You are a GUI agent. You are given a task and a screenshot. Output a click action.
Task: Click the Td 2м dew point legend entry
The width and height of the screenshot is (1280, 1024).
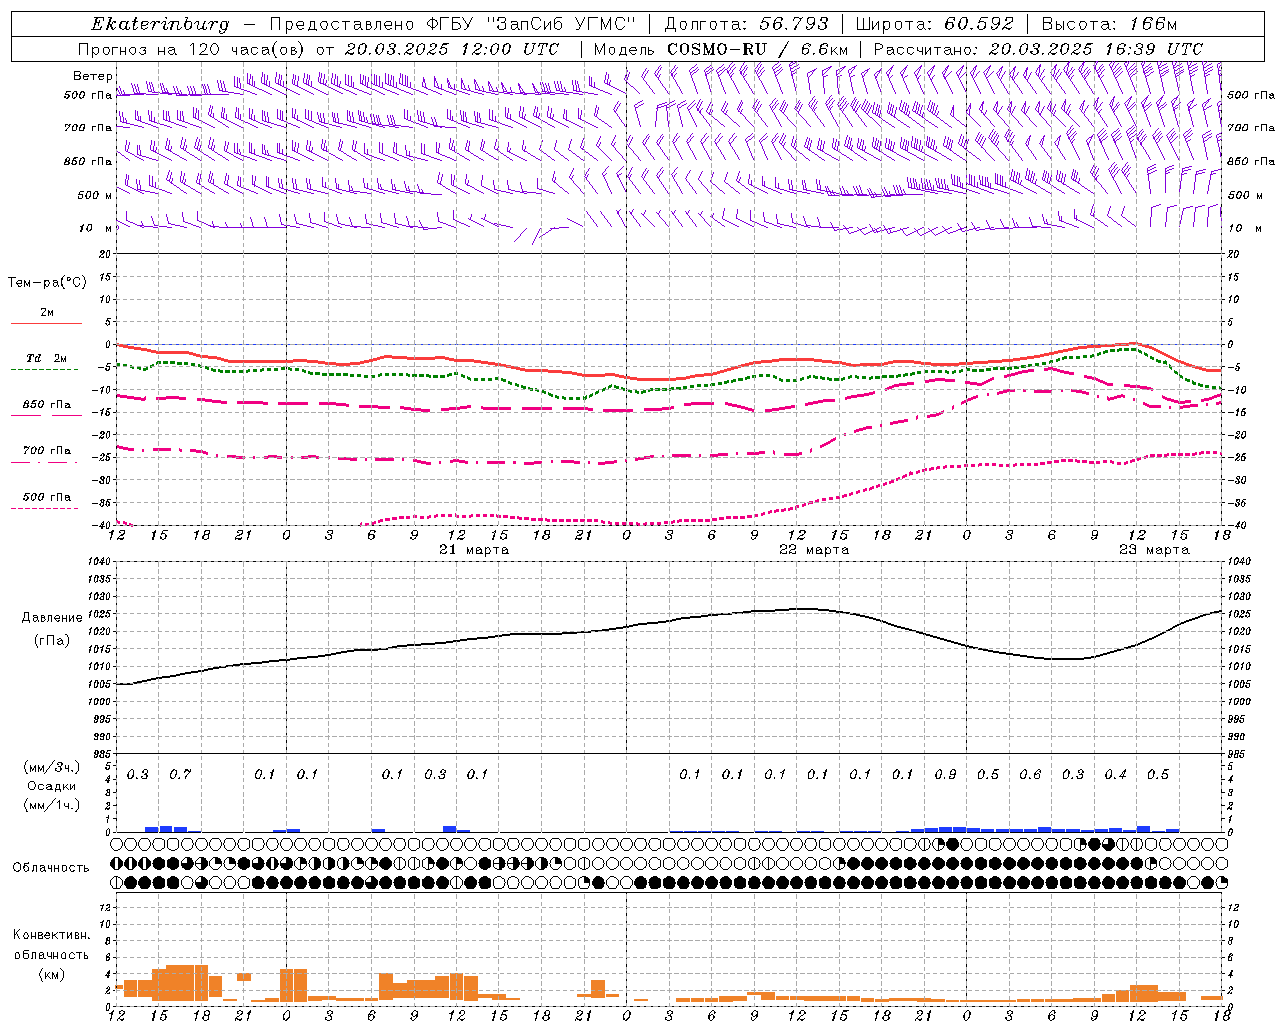point(47,358)
